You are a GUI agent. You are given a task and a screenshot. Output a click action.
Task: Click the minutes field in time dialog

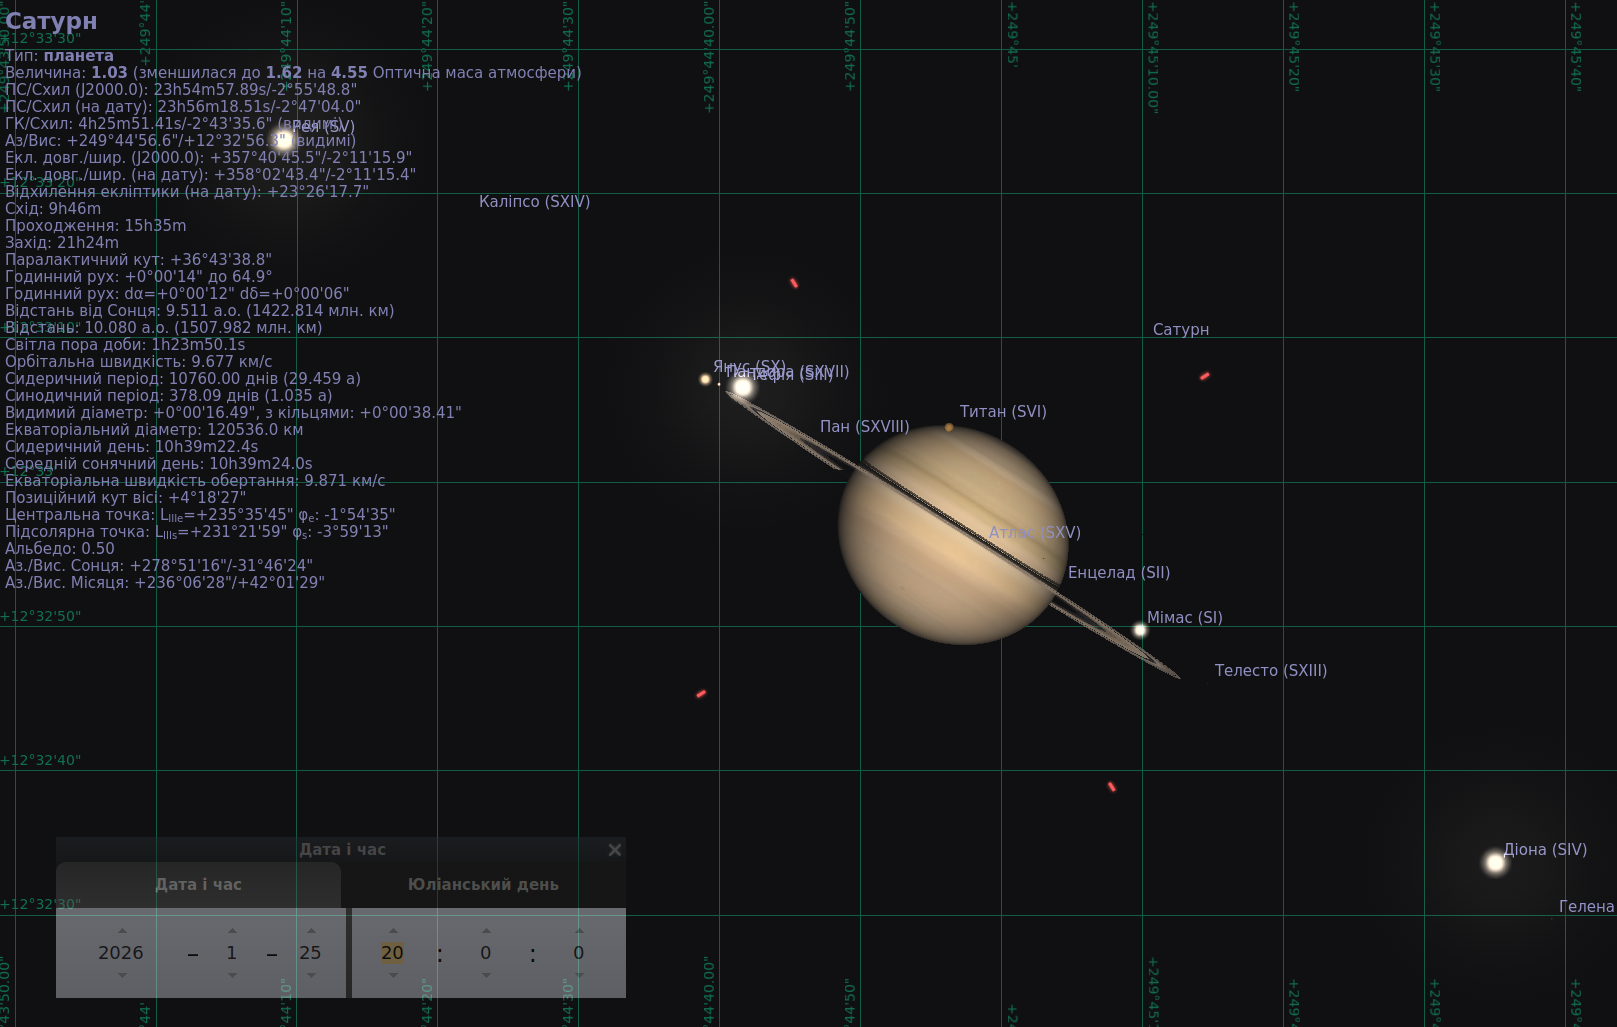tap(486, 953)
